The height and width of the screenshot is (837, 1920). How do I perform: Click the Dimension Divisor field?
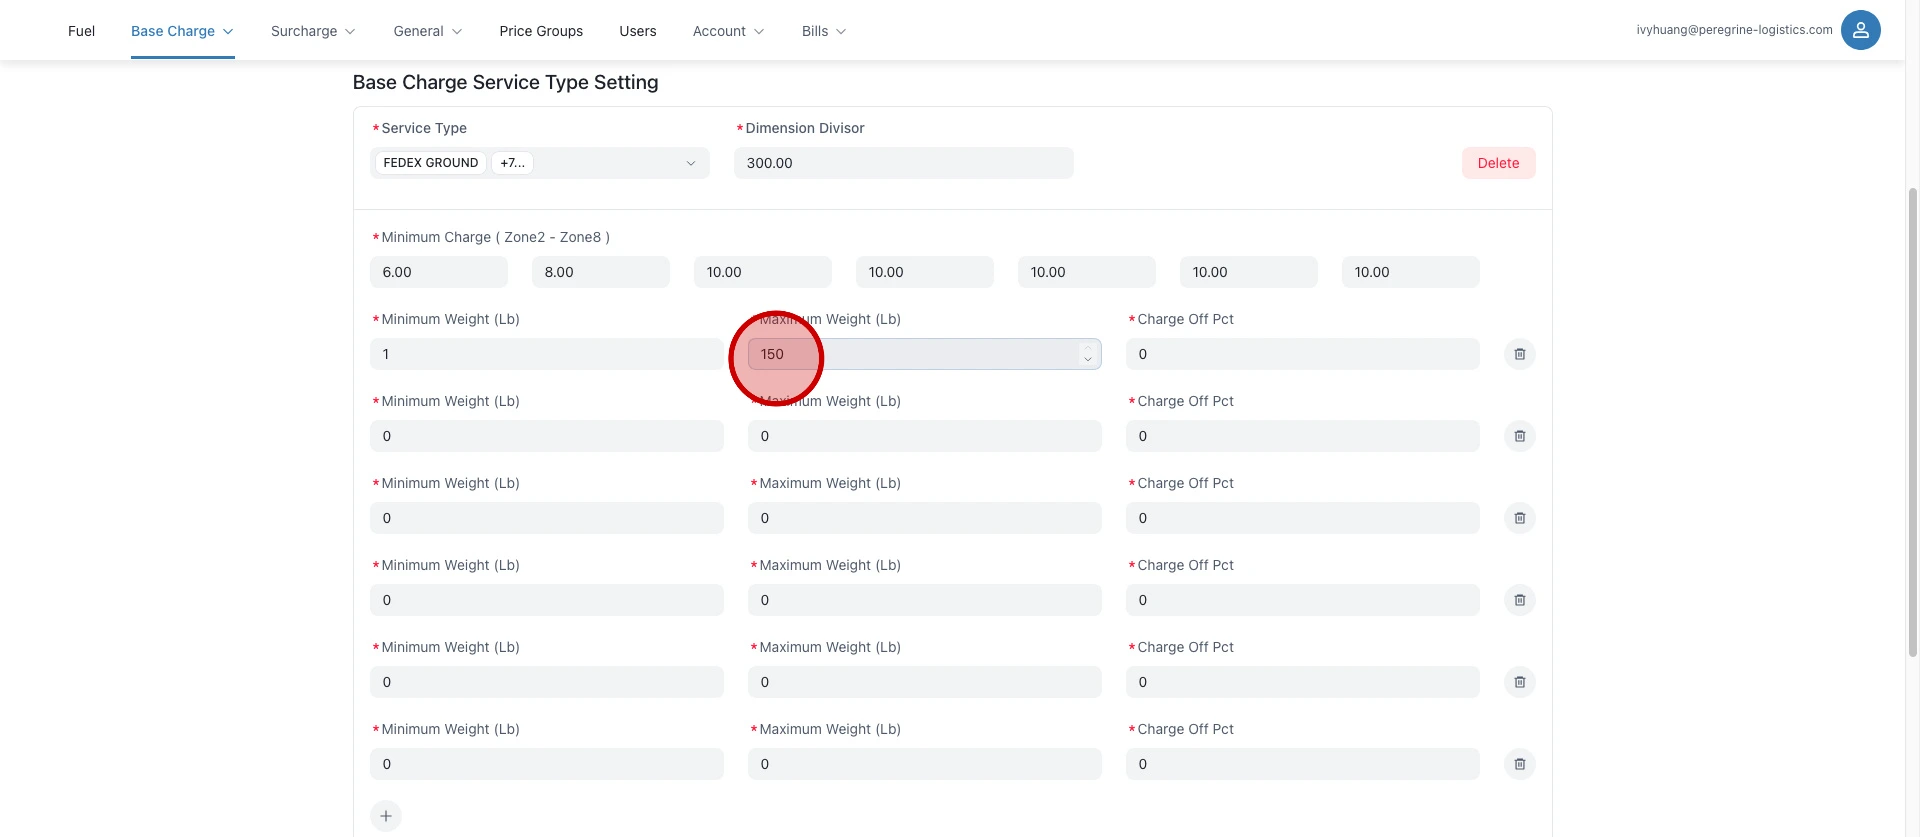pos(903,163)
